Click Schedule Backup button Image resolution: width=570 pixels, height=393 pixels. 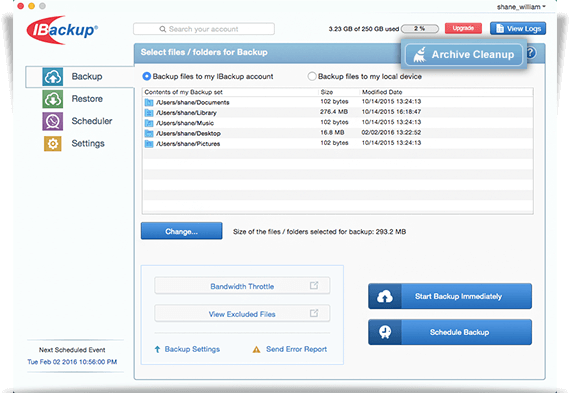pos(450,332)
